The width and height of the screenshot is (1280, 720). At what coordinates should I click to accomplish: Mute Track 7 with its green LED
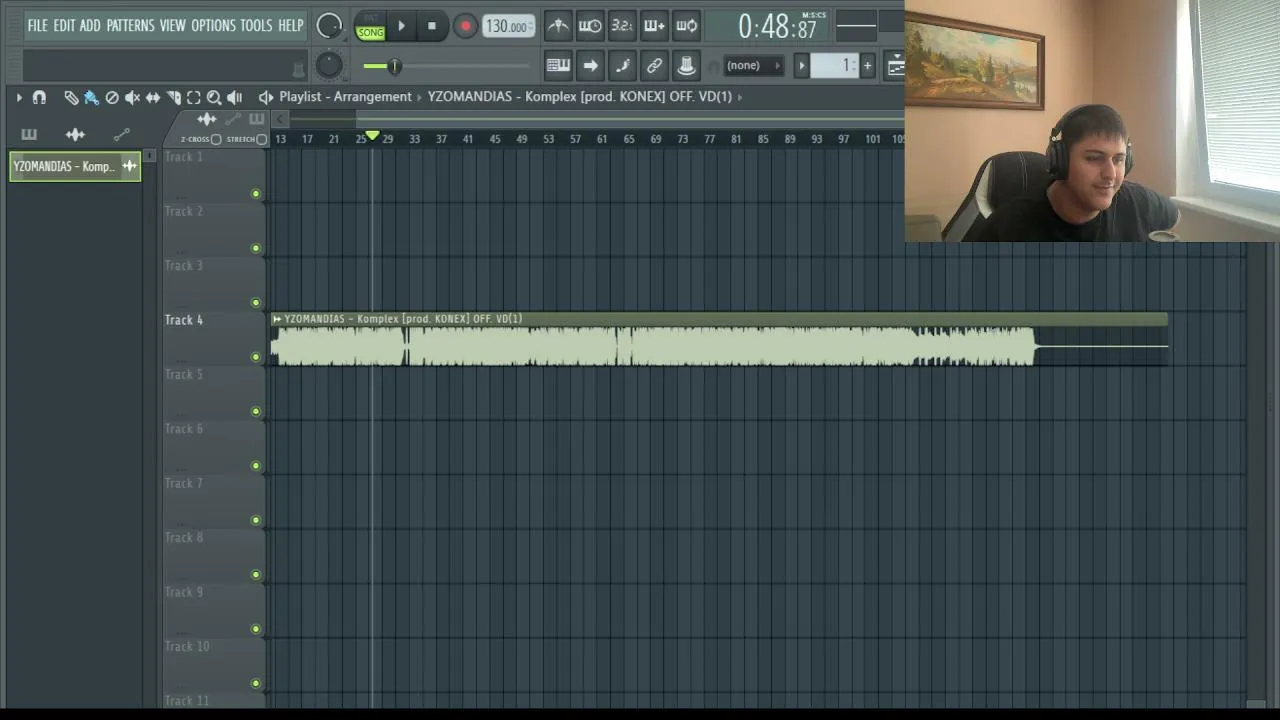(x=256, y=520)
